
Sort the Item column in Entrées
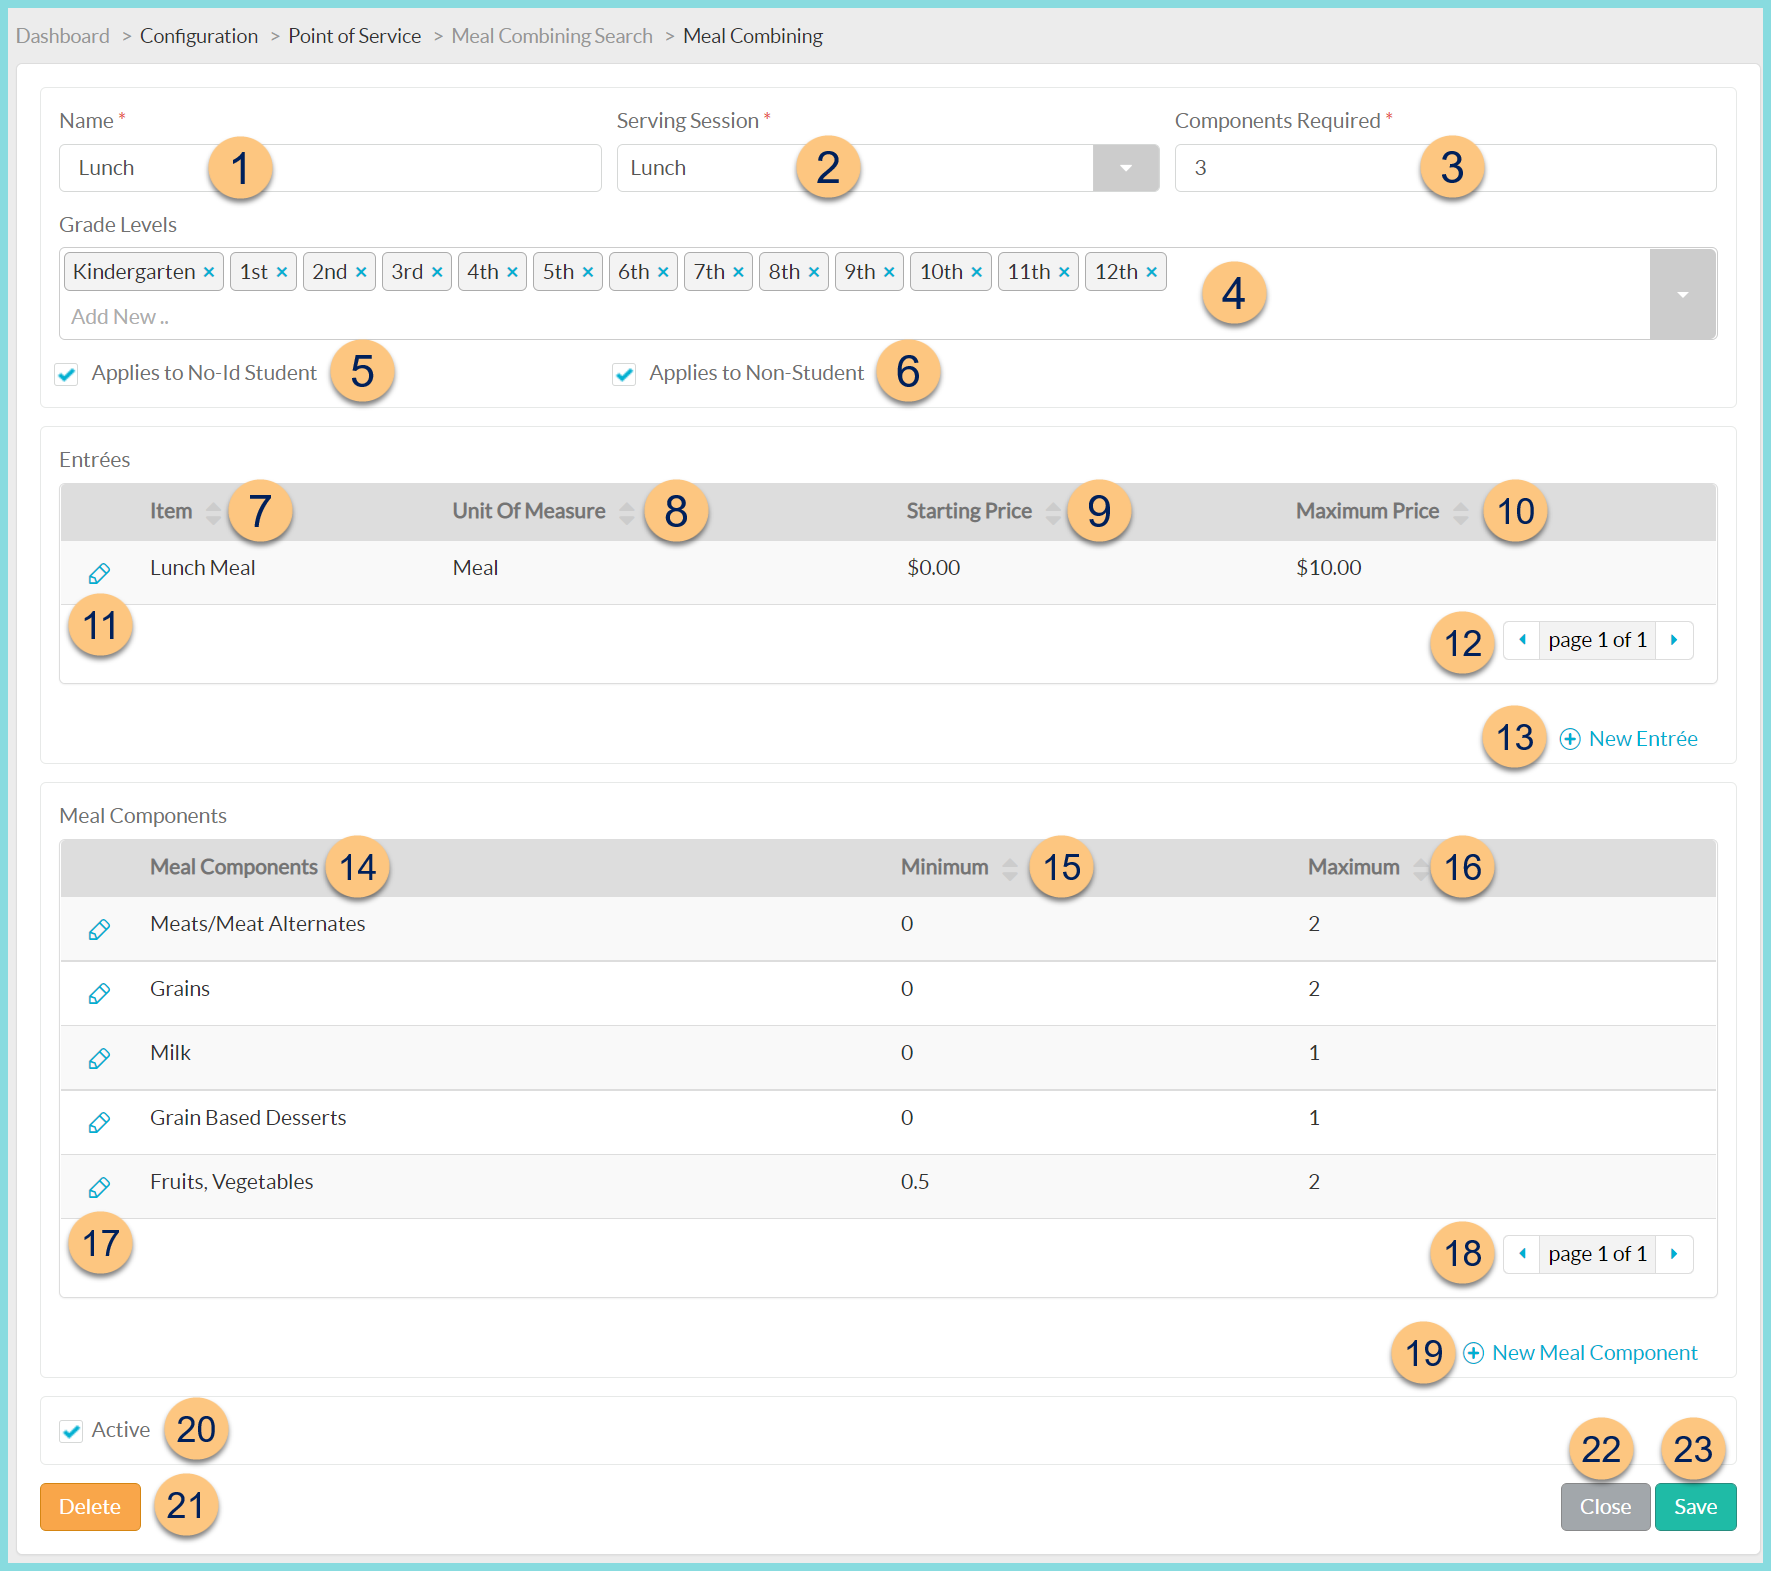213,512
